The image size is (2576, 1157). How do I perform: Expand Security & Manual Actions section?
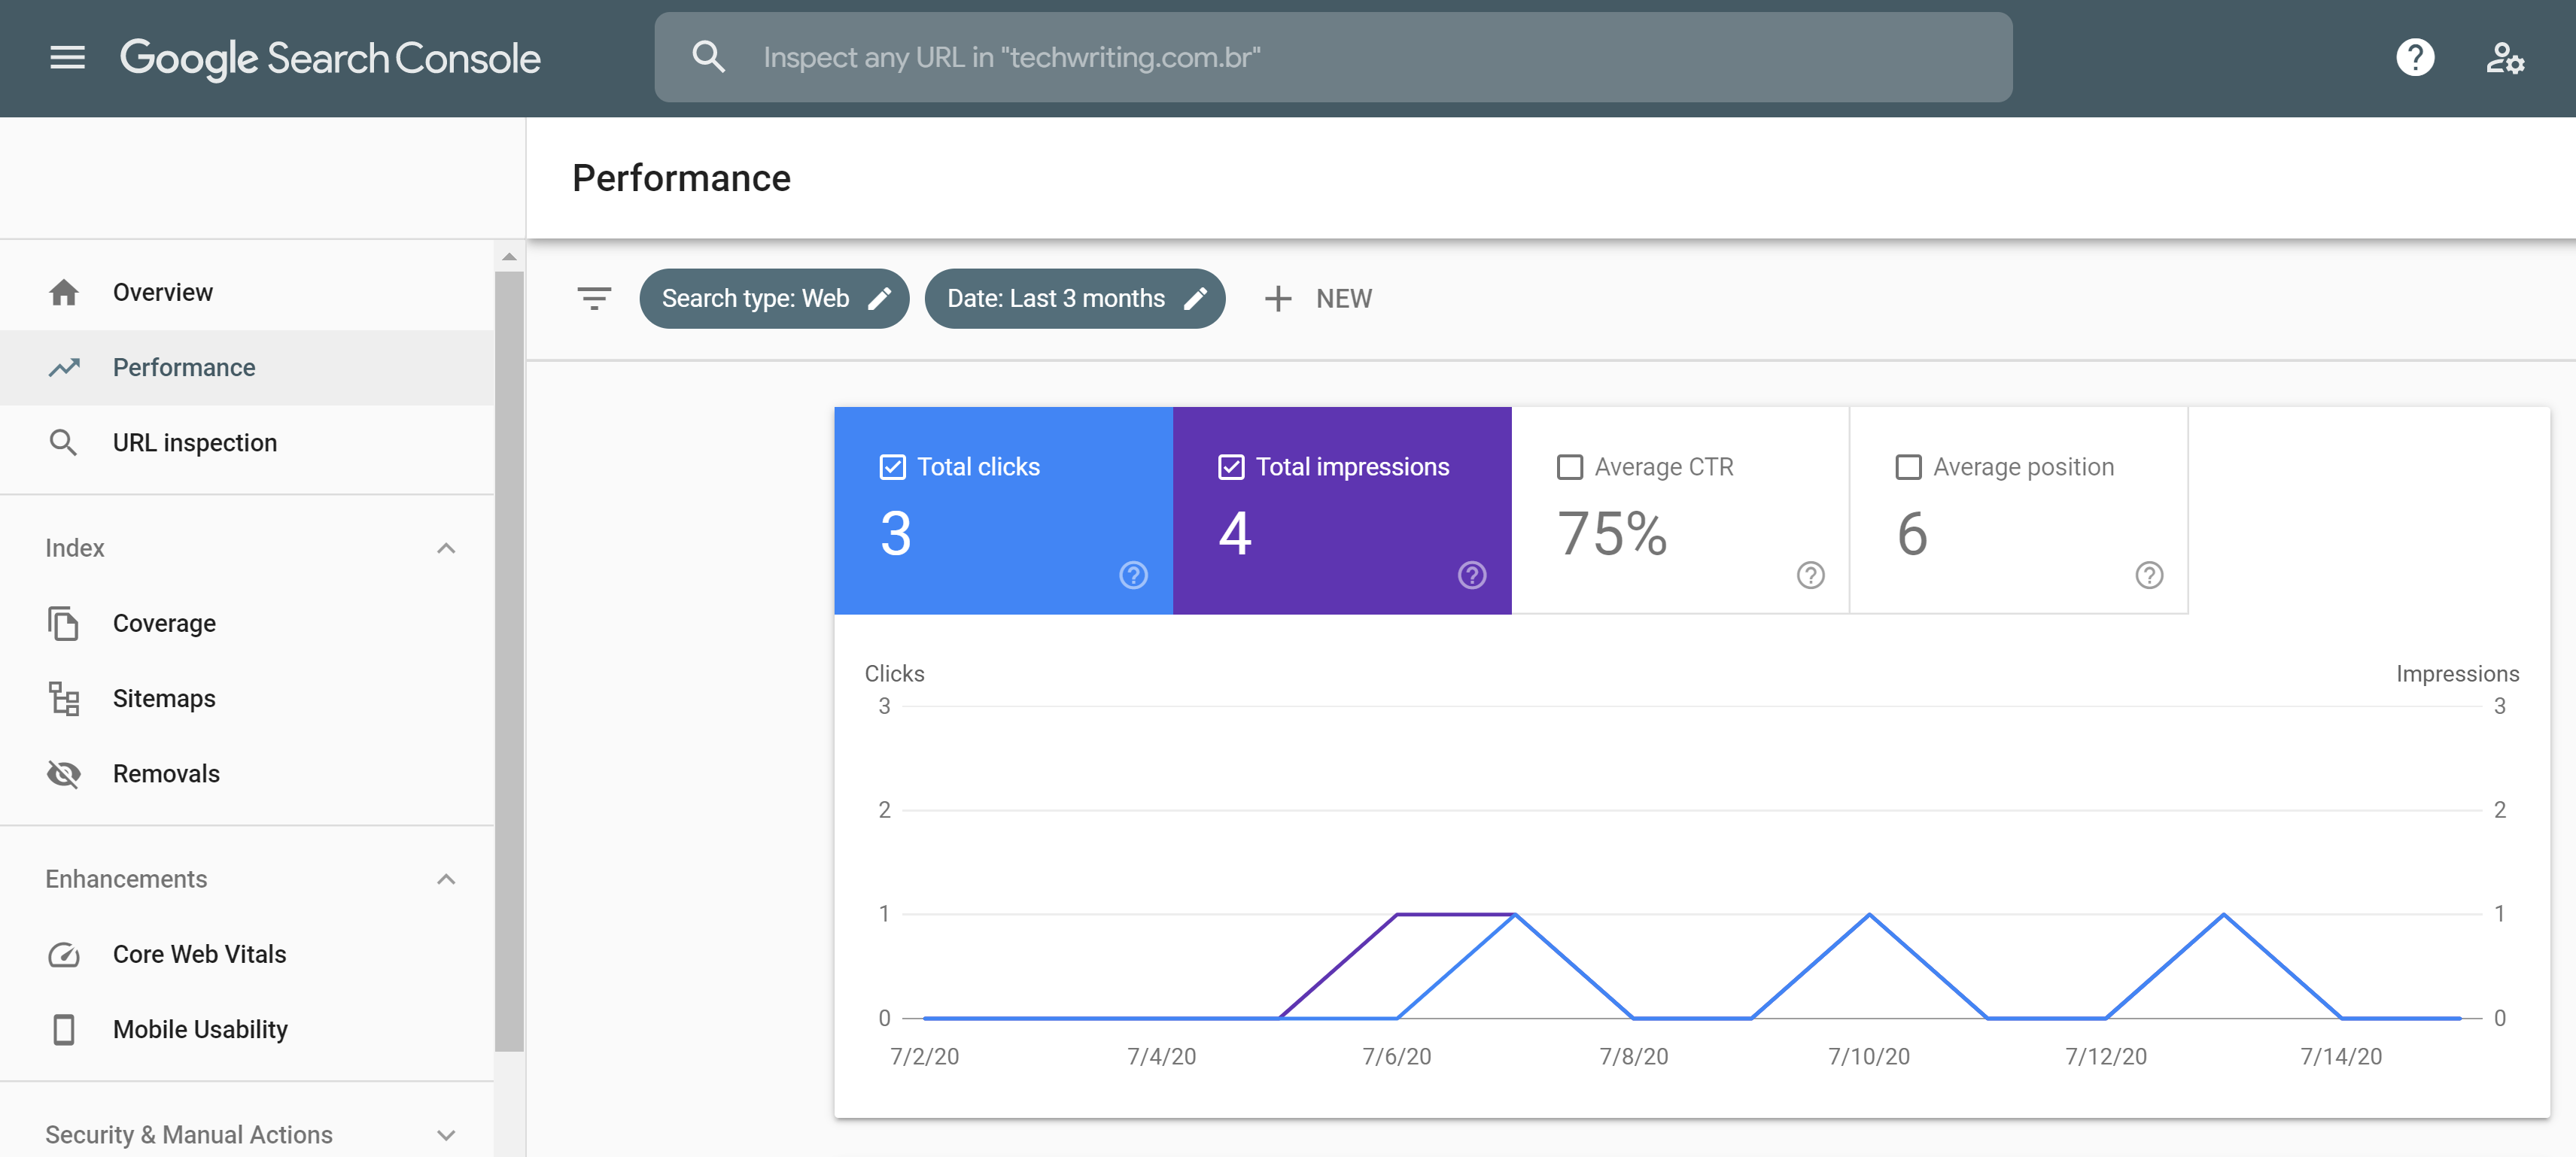point(446,1135)
